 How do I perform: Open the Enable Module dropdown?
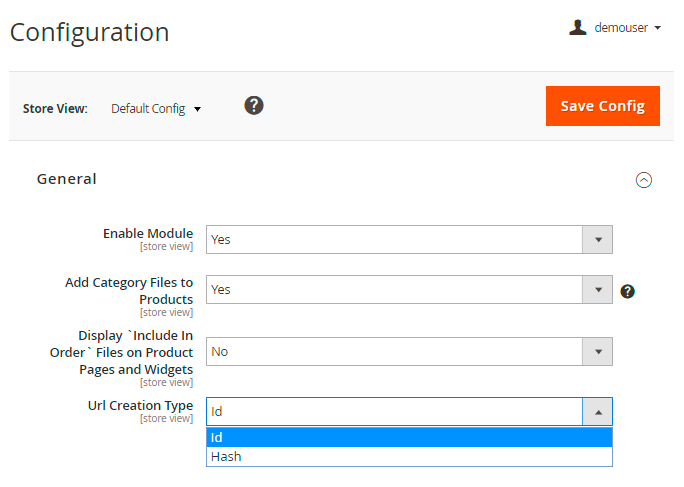(408, 240)
